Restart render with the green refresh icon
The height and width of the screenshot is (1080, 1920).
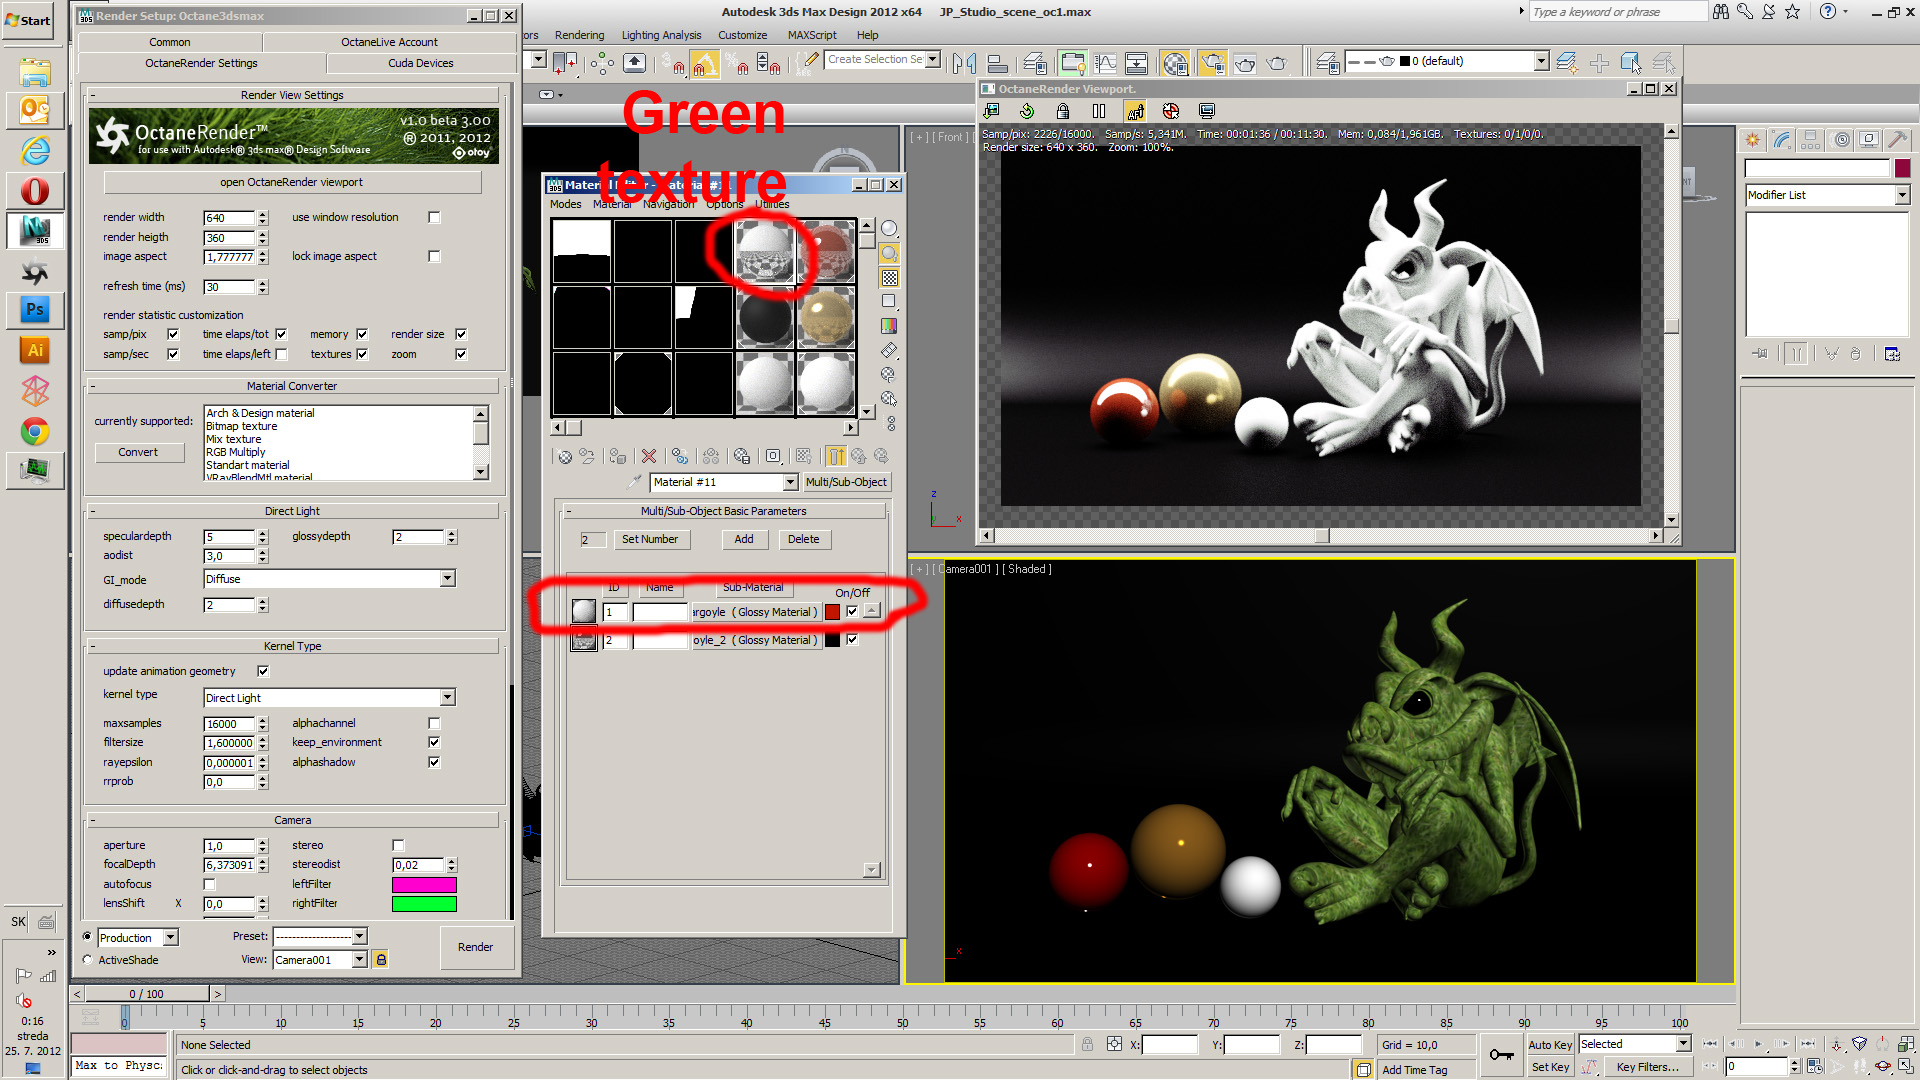1027,111
